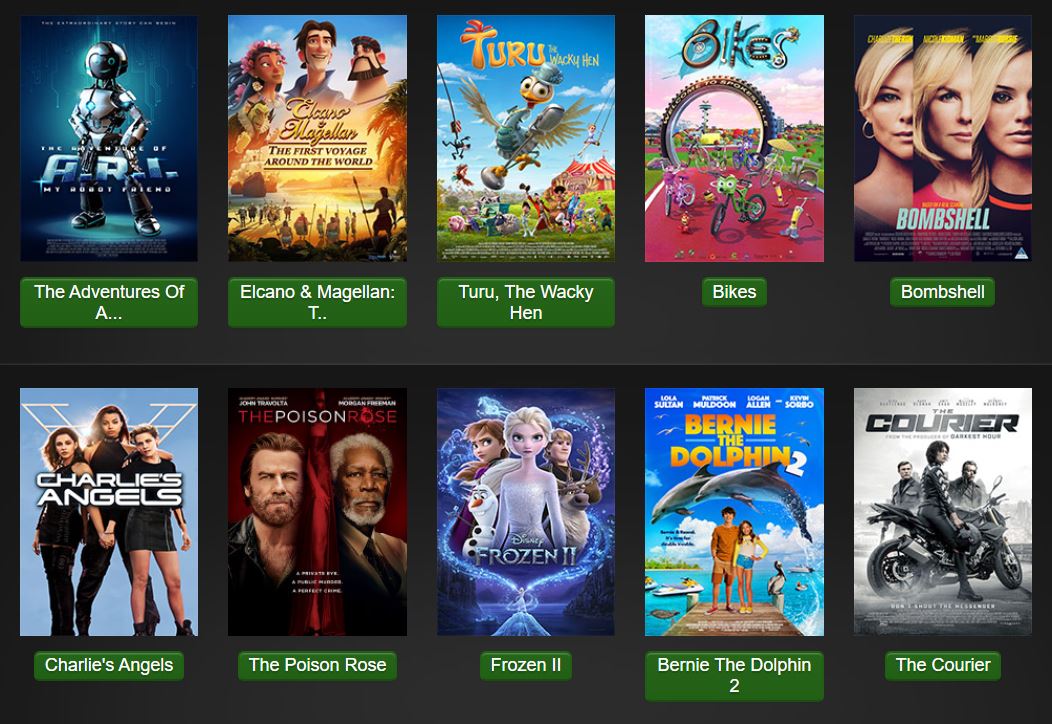Open The Courier movie poster
Viewport: 1052px width, 724px height.
[x=943, y=512]
